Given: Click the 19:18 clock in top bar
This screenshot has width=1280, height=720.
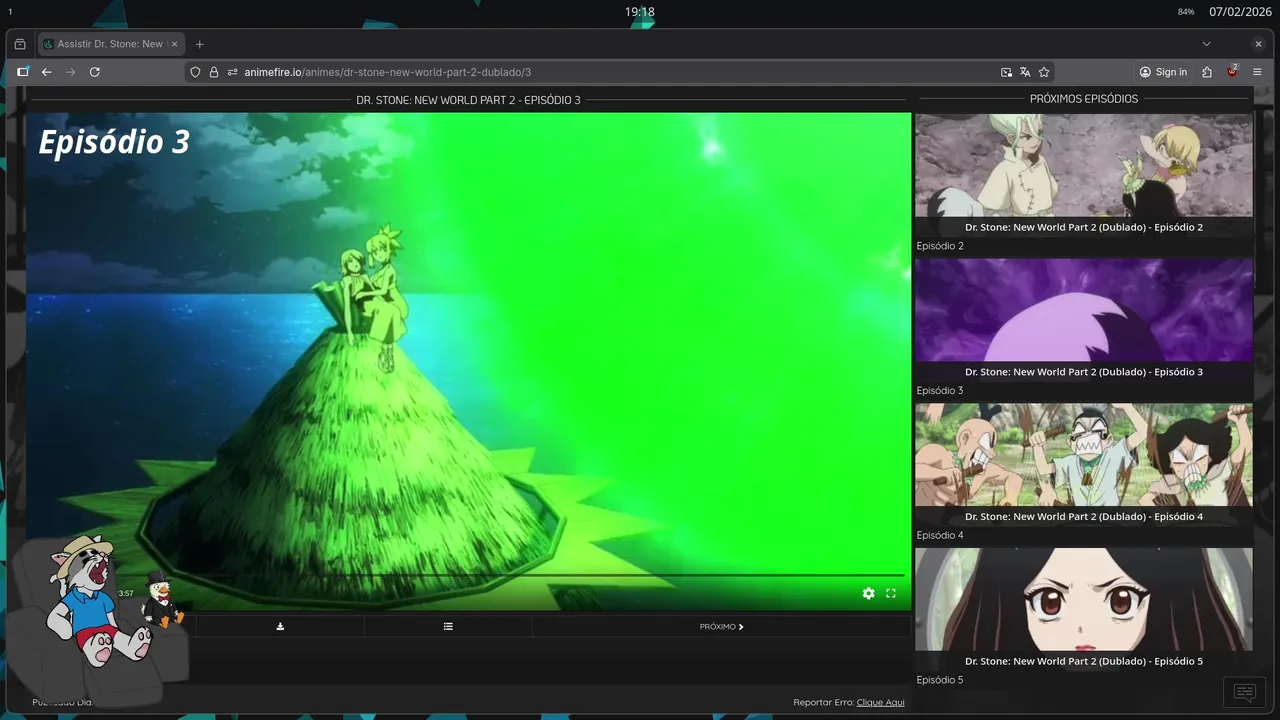Looking at the screenshot, I should tap(640, 12).
